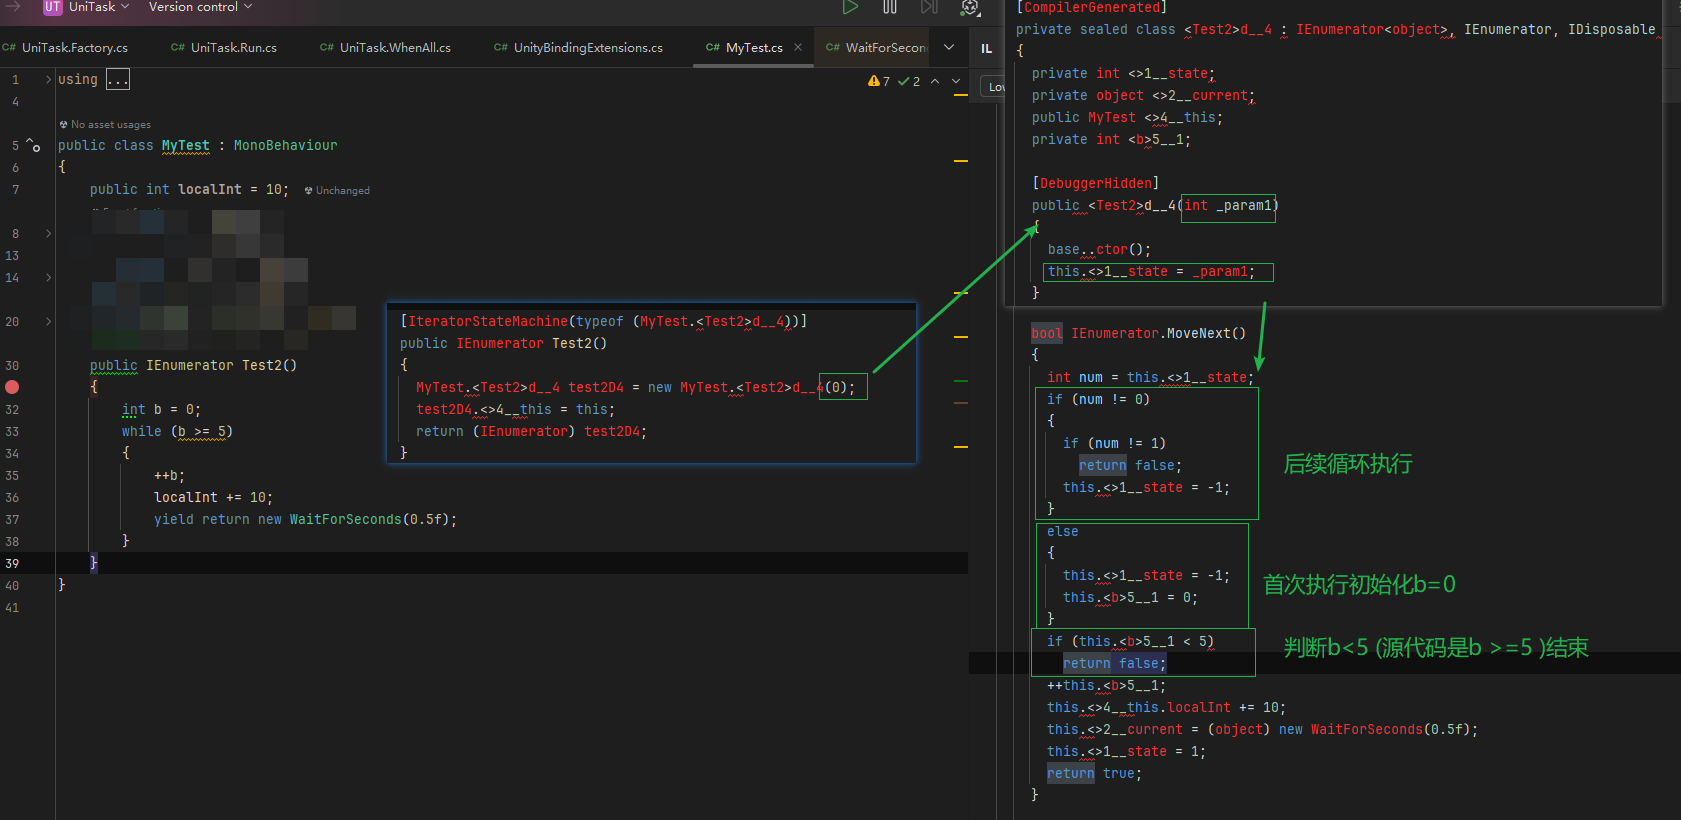
Task: Go to next highlighted problem arrow
Action: pyautogui.click(x=956, y=81)
